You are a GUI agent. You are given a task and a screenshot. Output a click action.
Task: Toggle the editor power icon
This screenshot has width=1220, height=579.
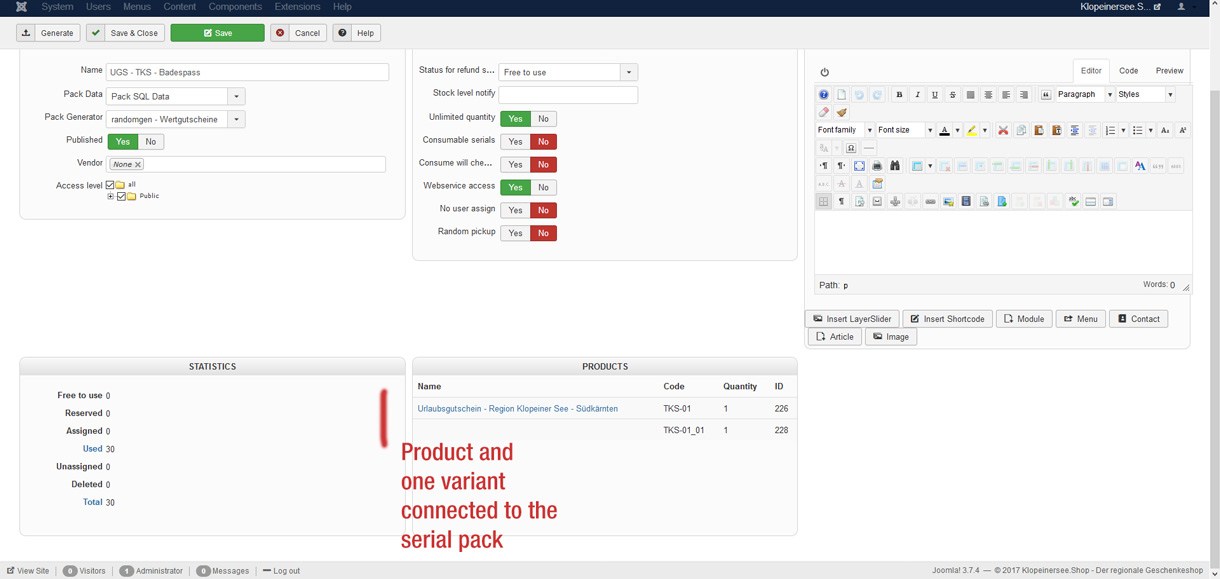click(x=824, y=72)
